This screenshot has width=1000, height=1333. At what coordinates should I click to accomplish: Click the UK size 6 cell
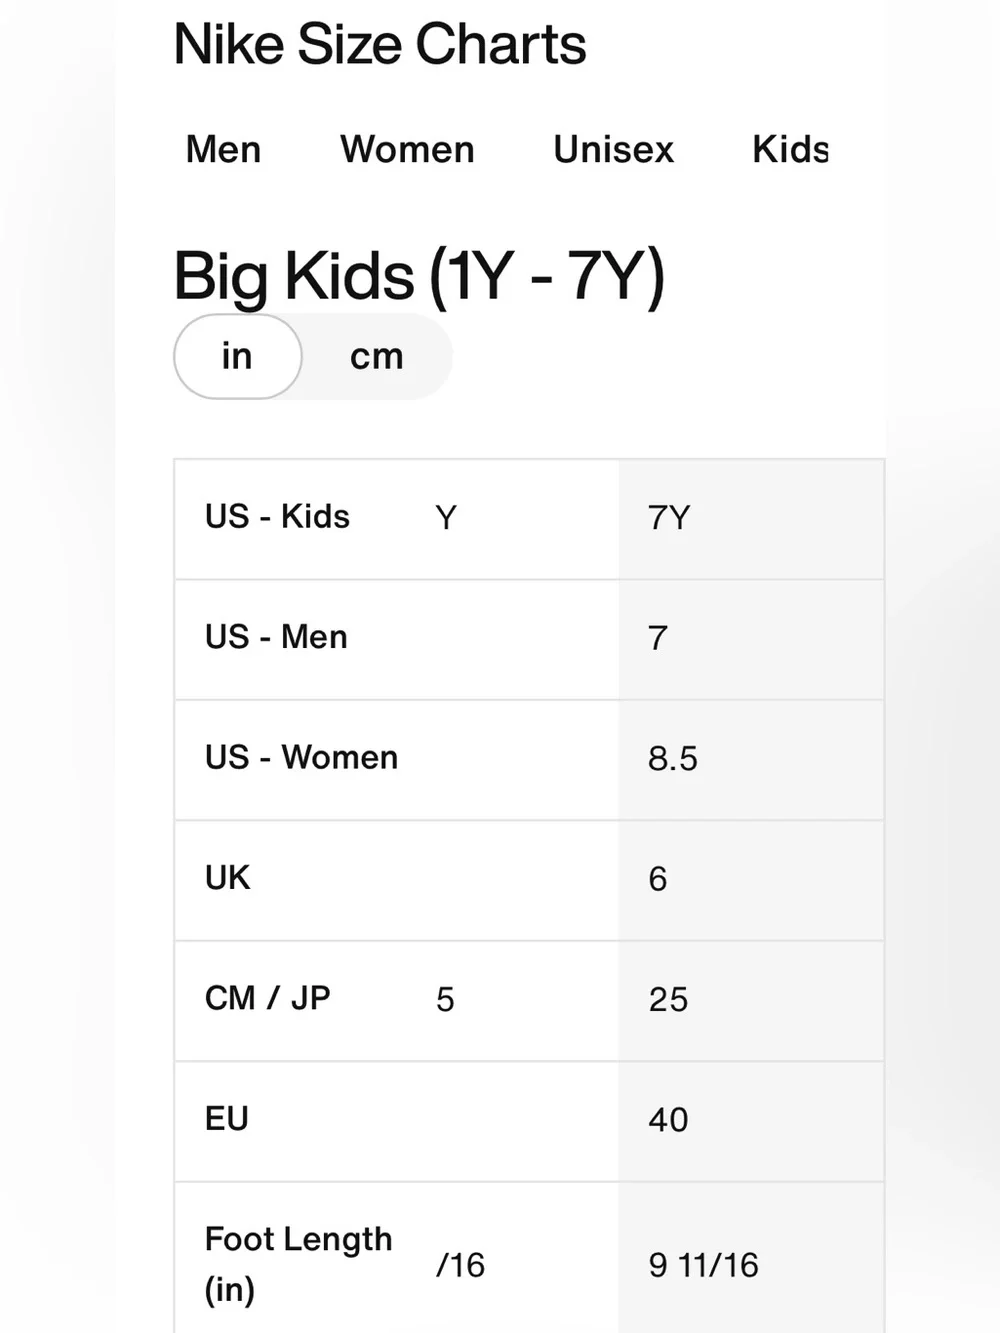tap(751, 880)
